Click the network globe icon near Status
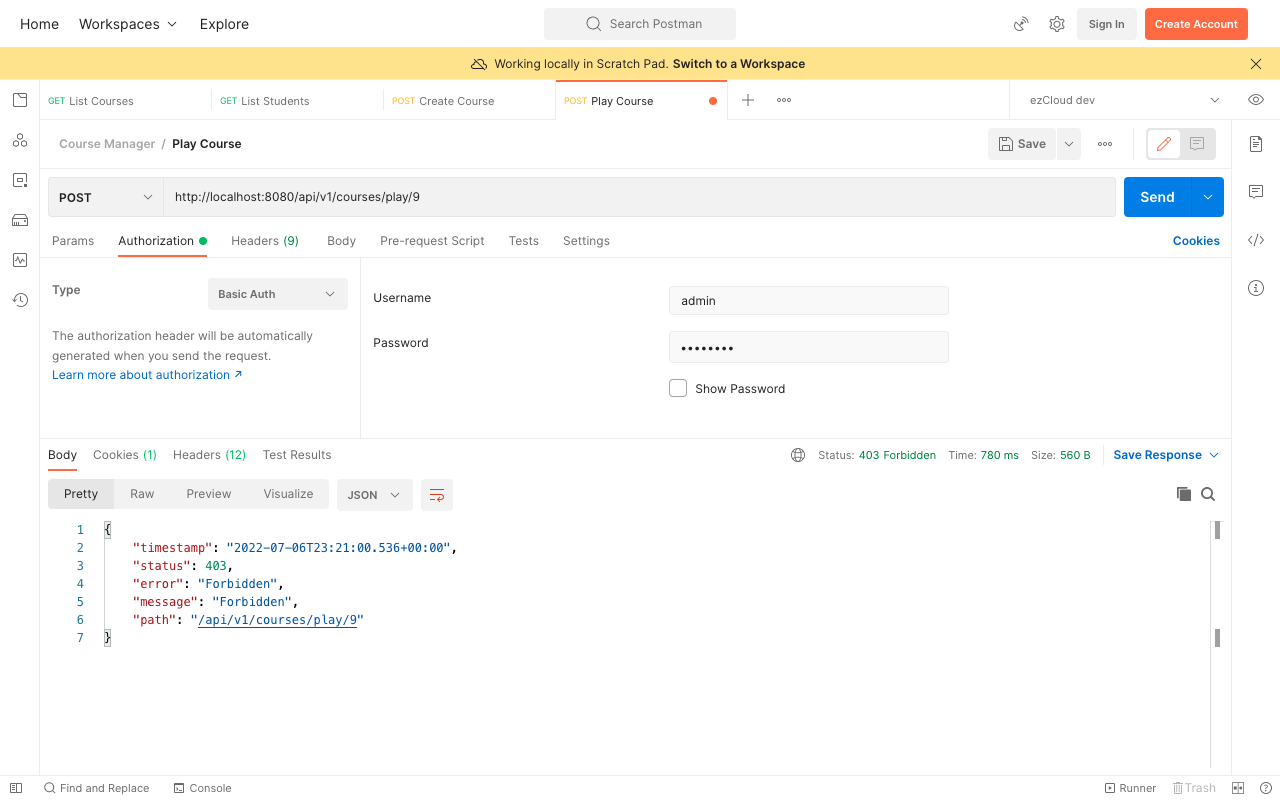Image resolution: width=1280 pixels, height=800 pixels. point(798,455)
